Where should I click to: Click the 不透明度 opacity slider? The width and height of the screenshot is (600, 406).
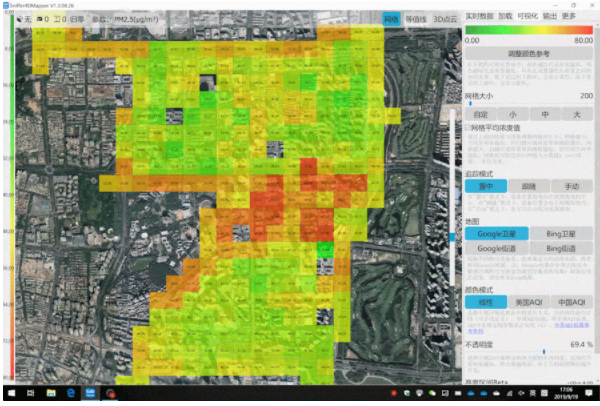(543, 351)
